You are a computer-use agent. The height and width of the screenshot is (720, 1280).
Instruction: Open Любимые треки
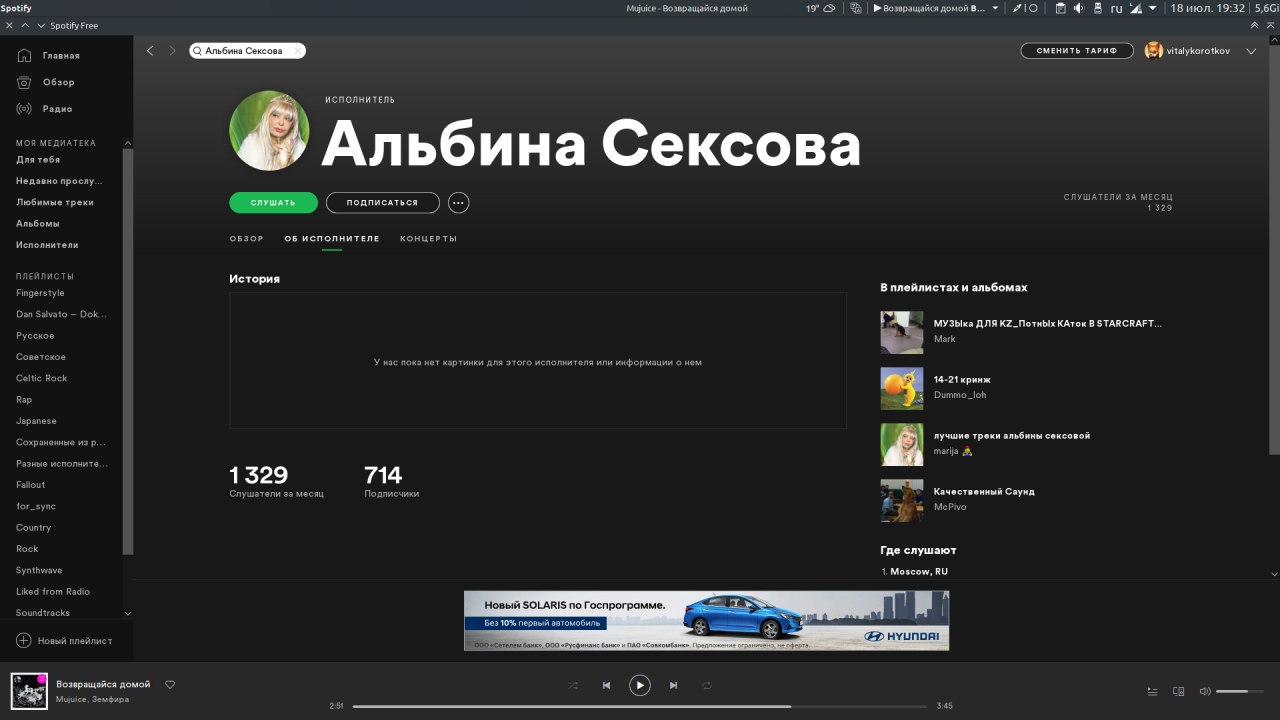point(55,202)
